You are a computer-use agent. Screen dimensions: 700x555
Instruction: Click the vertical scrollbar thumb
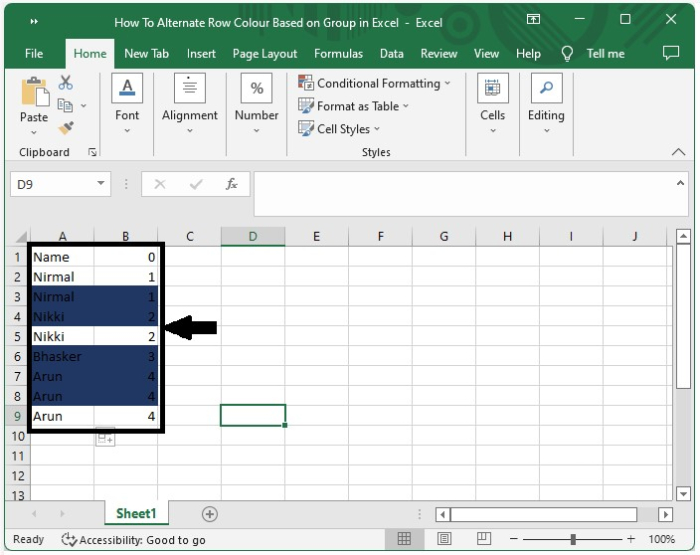click(683, 317)
